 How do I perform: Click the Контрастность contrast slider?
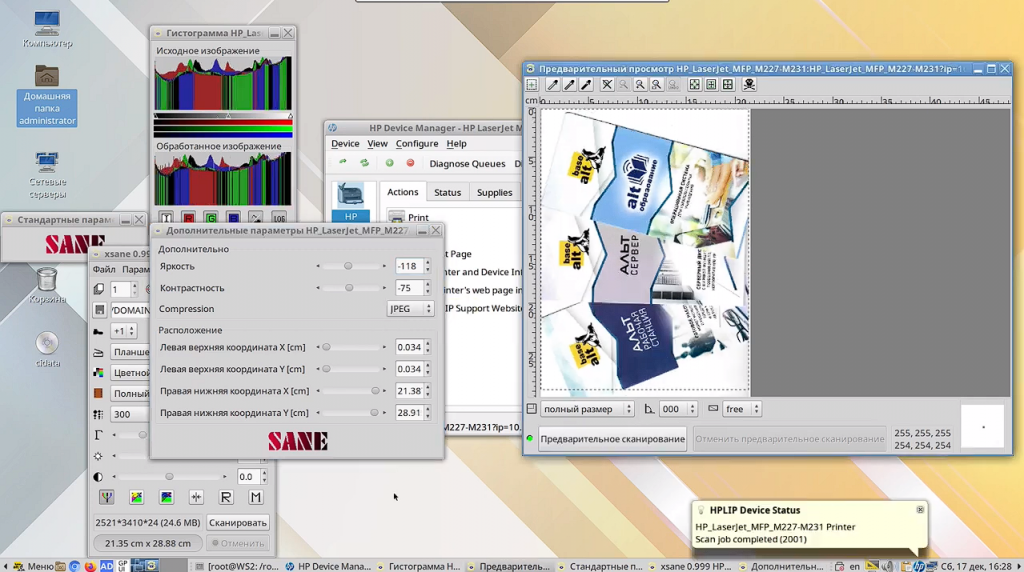click(351, 288)
